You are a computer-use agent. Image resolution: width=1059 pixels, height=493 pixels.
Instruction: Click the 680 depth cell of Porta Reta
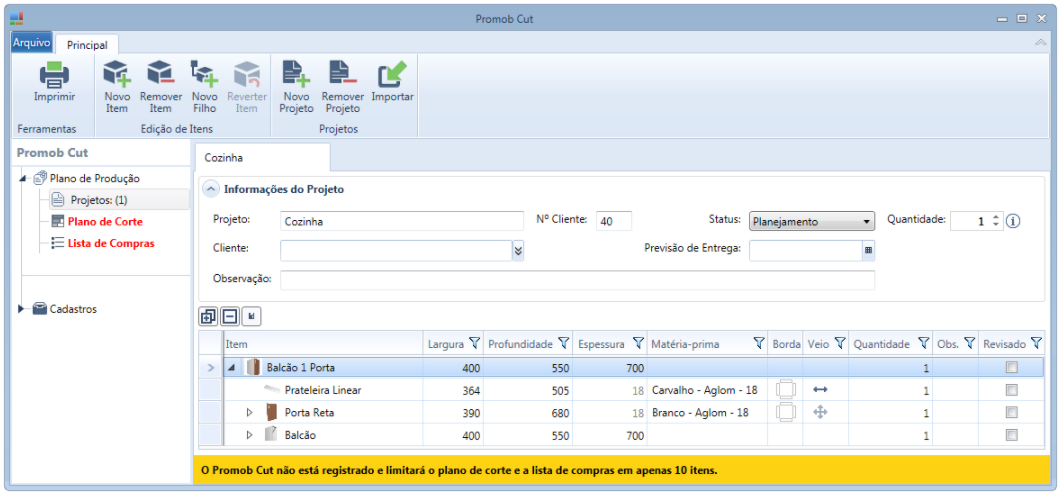(x=527, y=412)
